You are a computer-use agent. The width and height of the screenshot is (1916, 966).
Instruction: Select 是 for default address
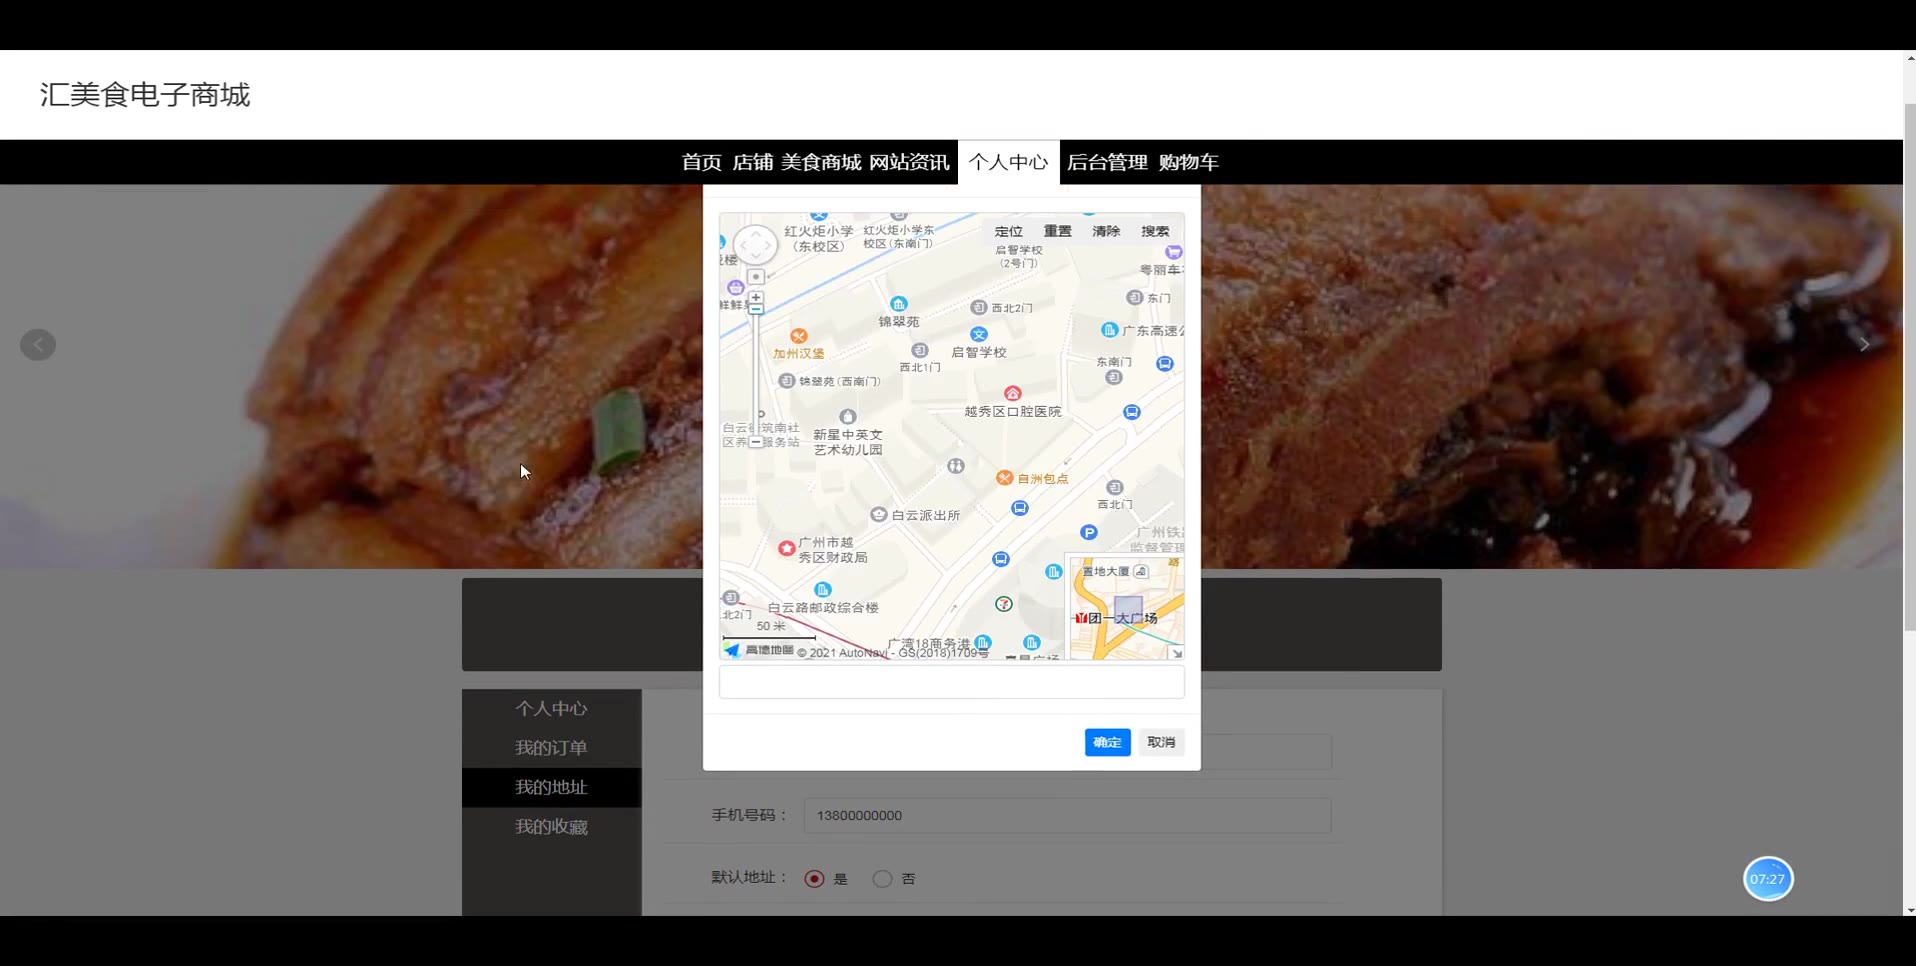[814, 879]
